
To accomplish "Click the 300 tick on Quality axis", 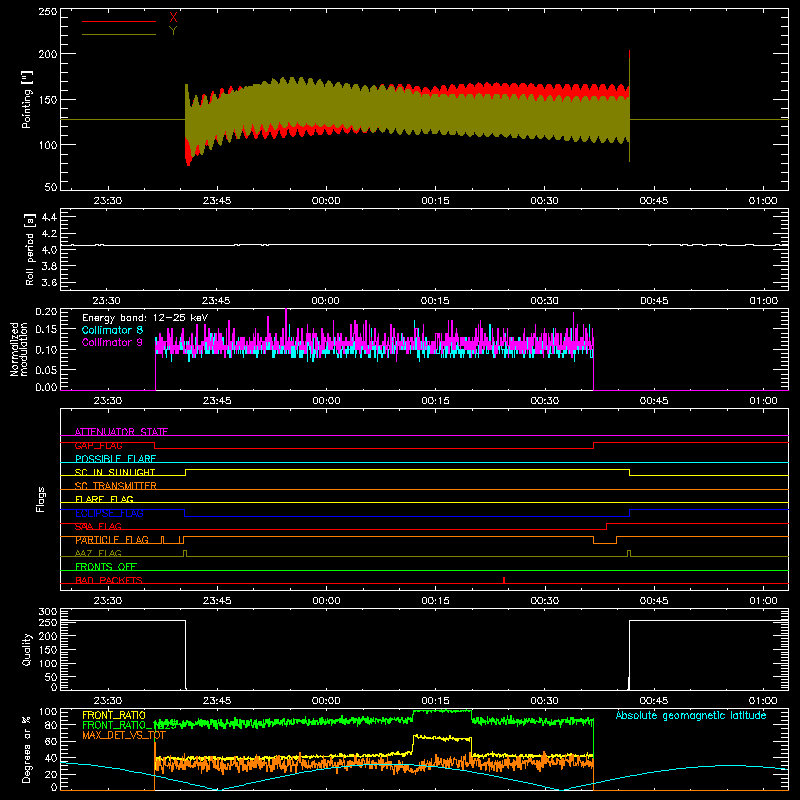I will tap(48, 612).
